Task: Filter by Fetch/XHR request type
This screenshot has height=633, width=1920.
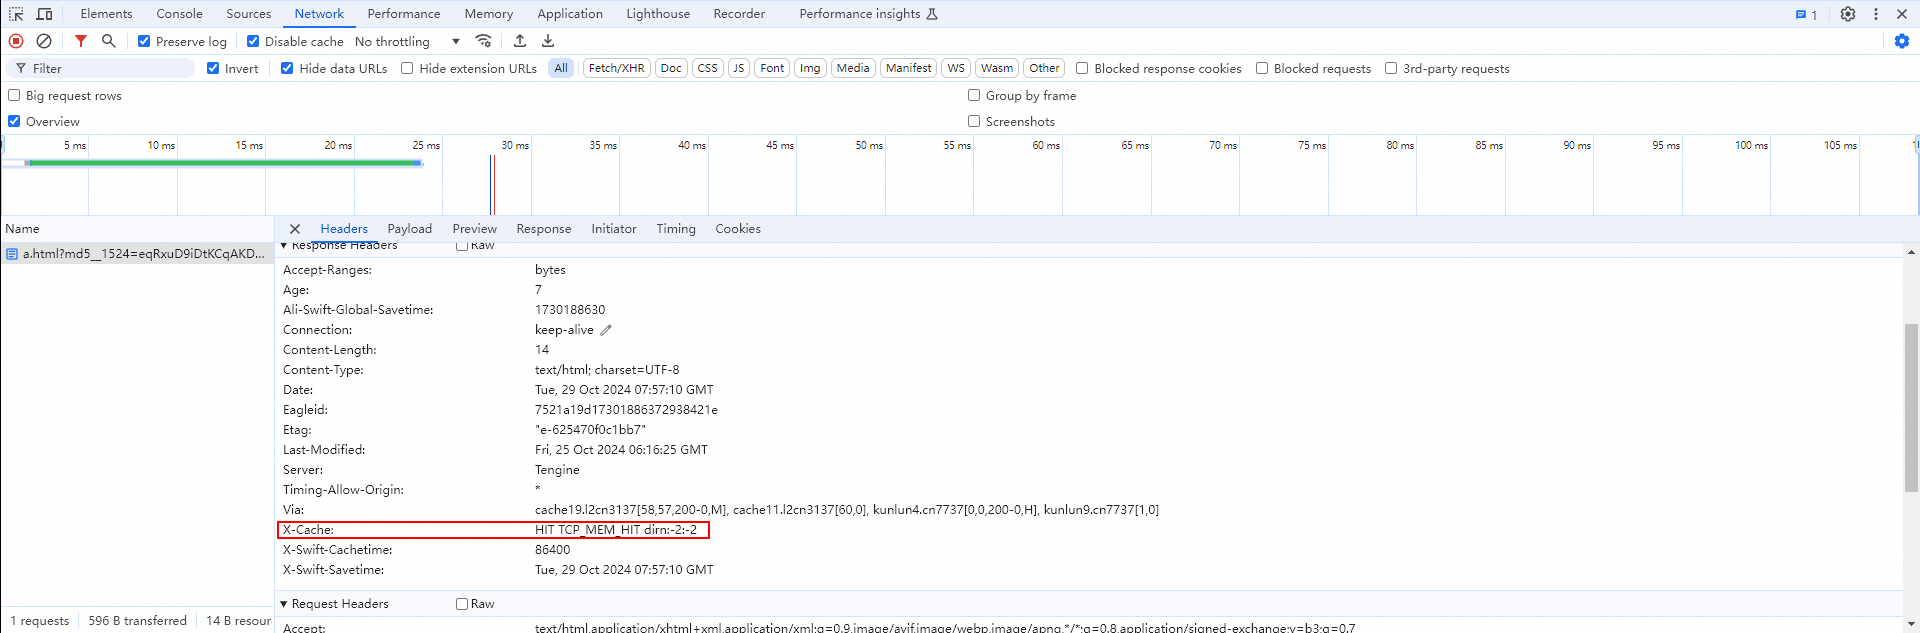Action: coord(617,68)
